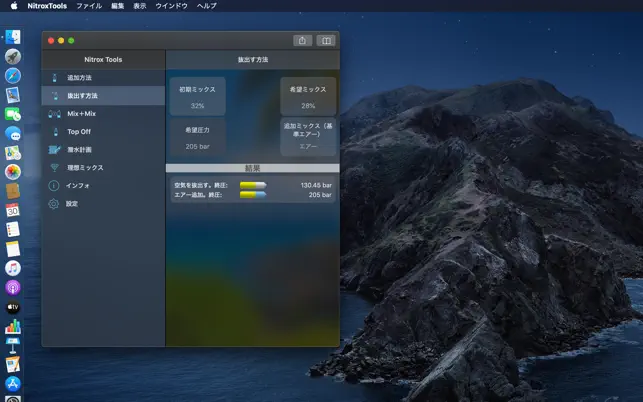Viewport: 643px width, 402px height.
Task: Click the 空気を抜出す。終圧 label
Action: (x=201, y=185)
